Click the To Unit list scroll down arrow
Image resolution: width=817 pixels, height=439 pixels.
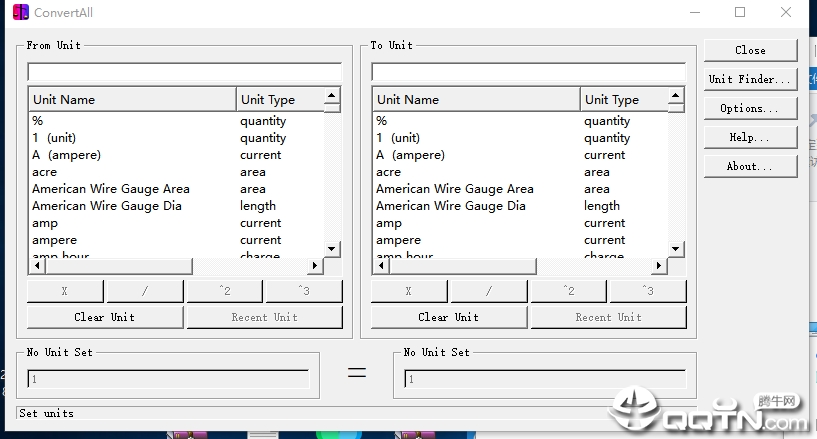[676, 249]
